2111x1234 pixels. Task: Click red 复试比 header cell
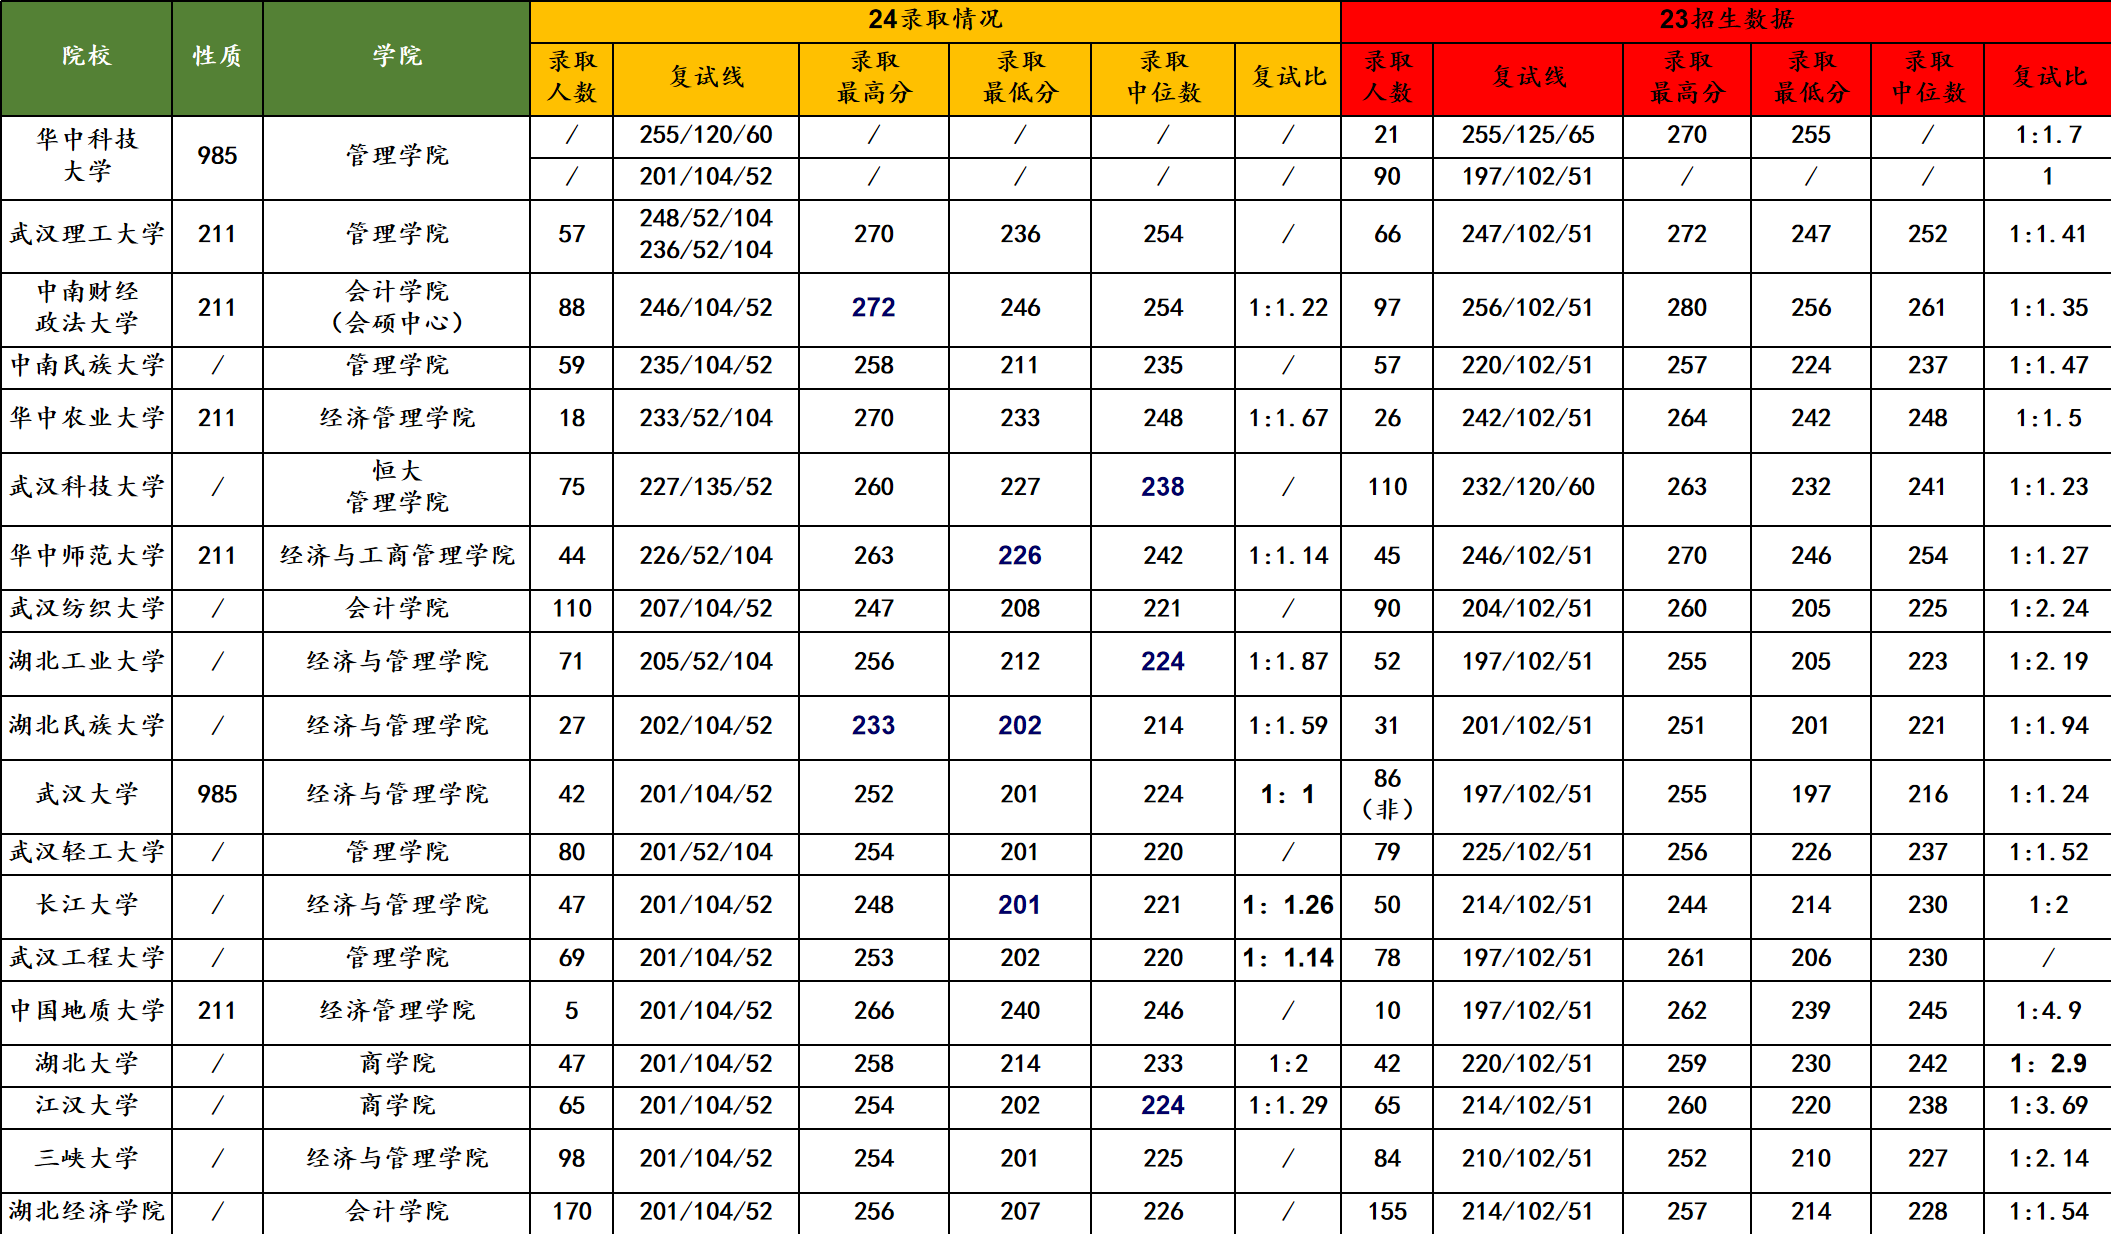pos(2048,78)
